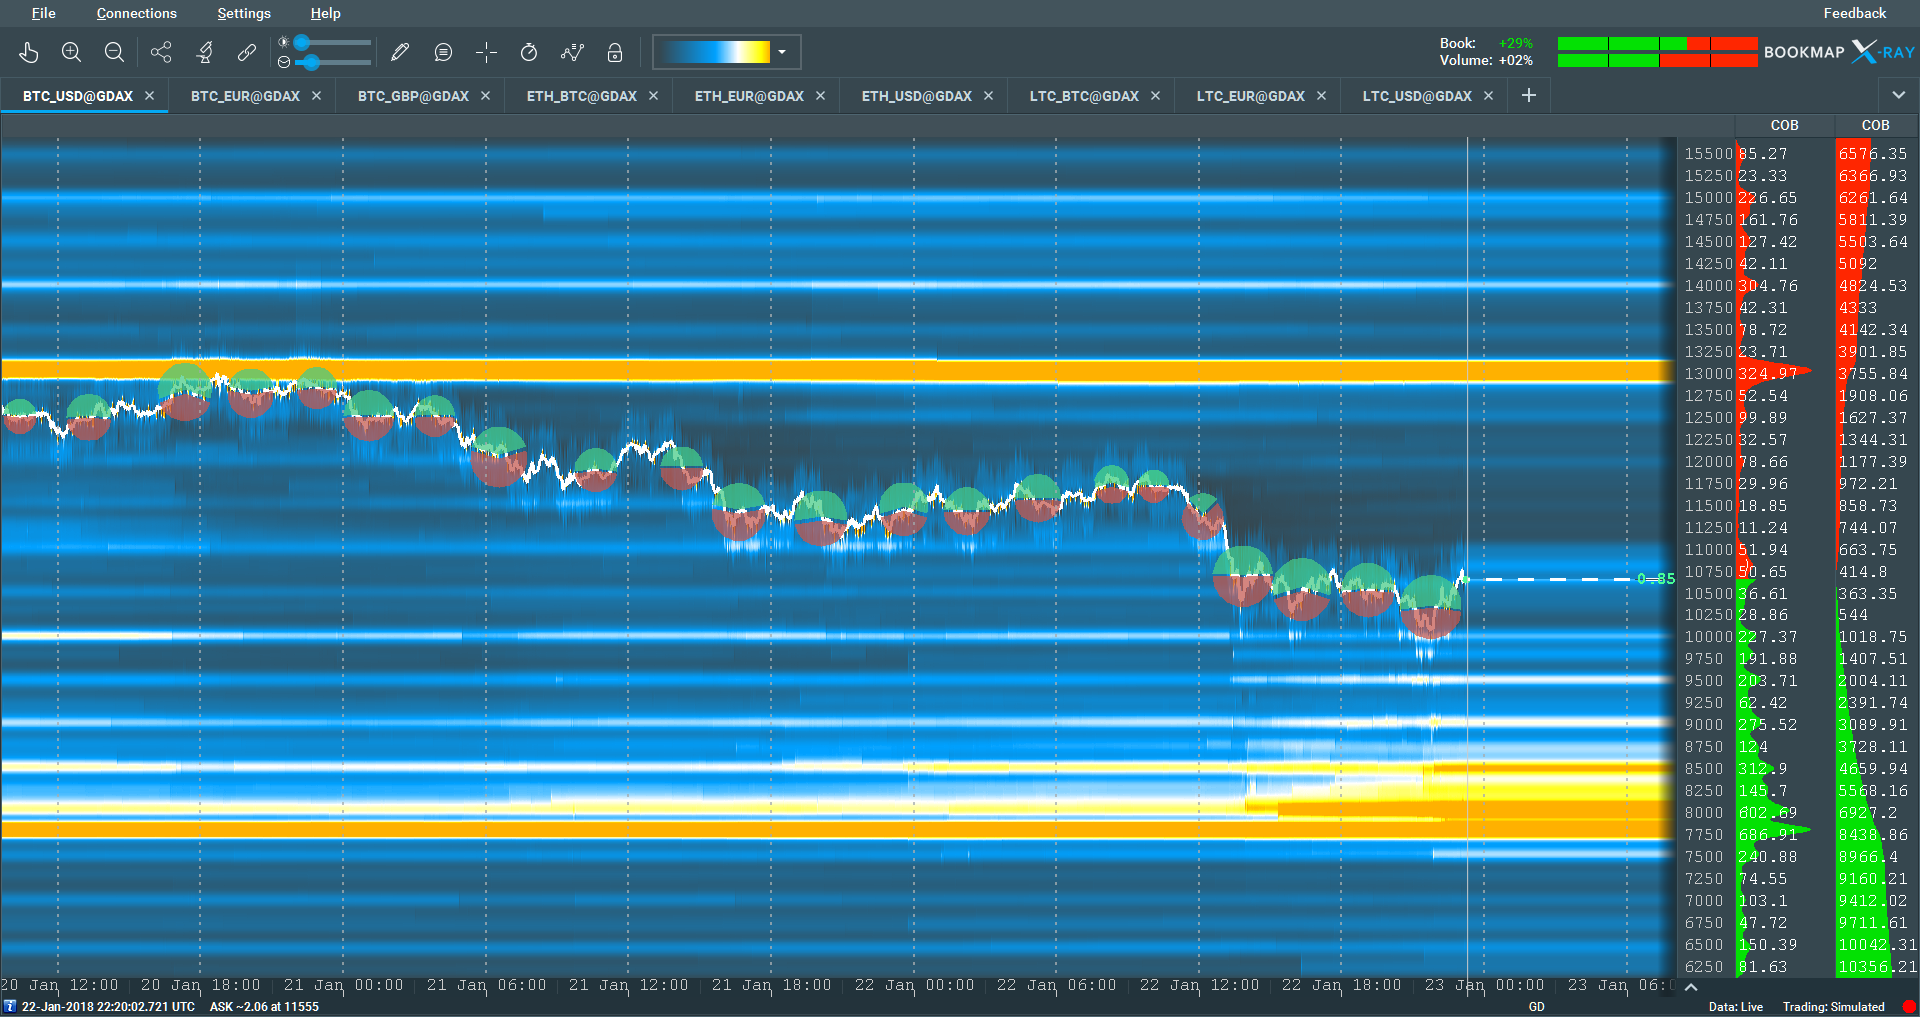Image resolution: width=1920 pixels, height=1017 pixels.
Task: Toggle the line chart indicator icon
Action: click(572, 52)
